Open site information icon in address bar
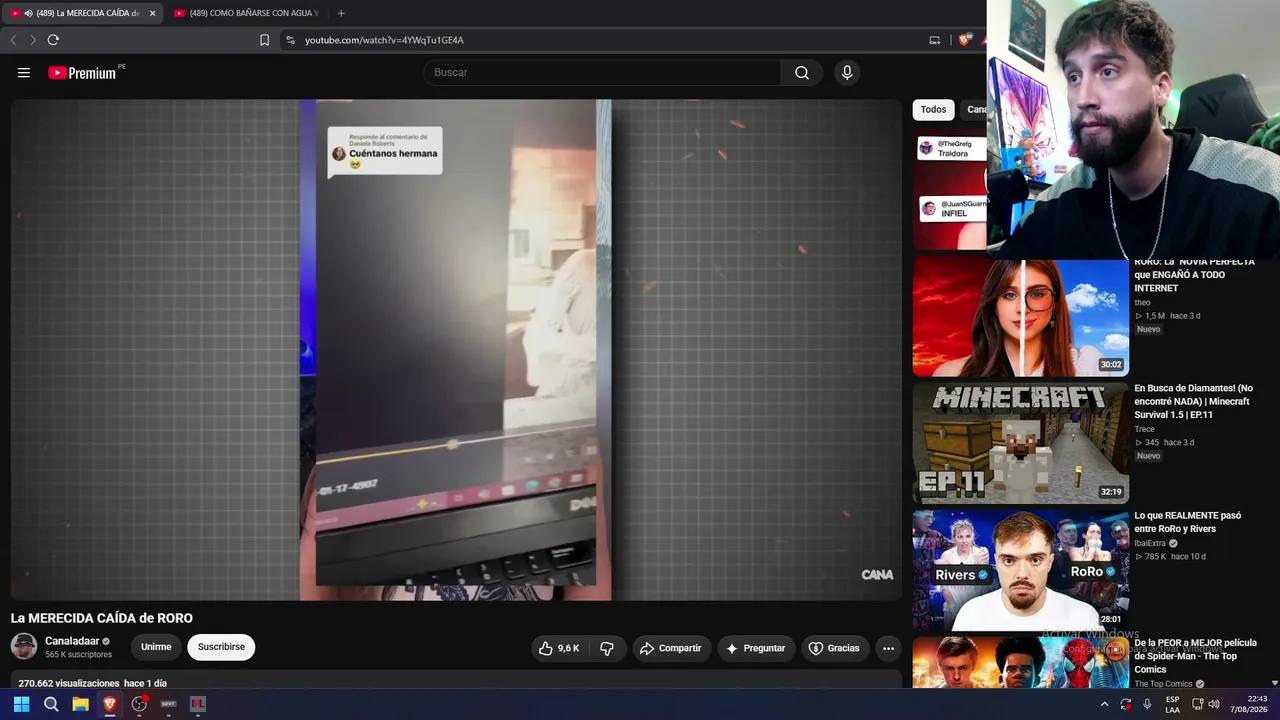 tap(290, 40)
